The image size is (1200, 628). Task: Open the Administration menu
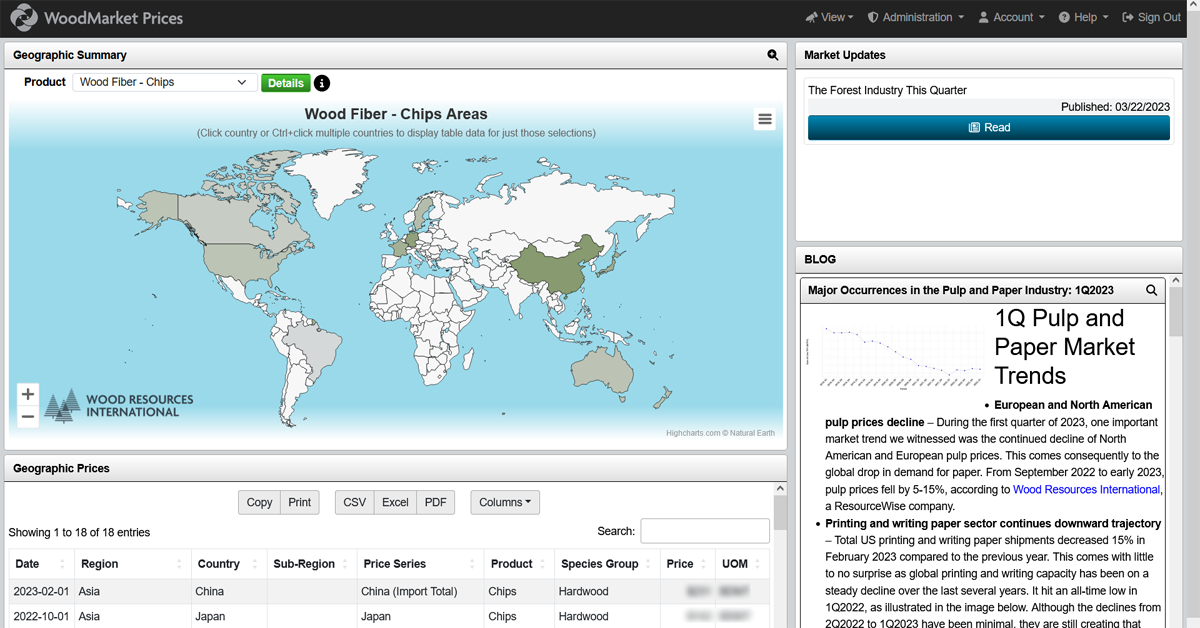(x=916, y=17)
